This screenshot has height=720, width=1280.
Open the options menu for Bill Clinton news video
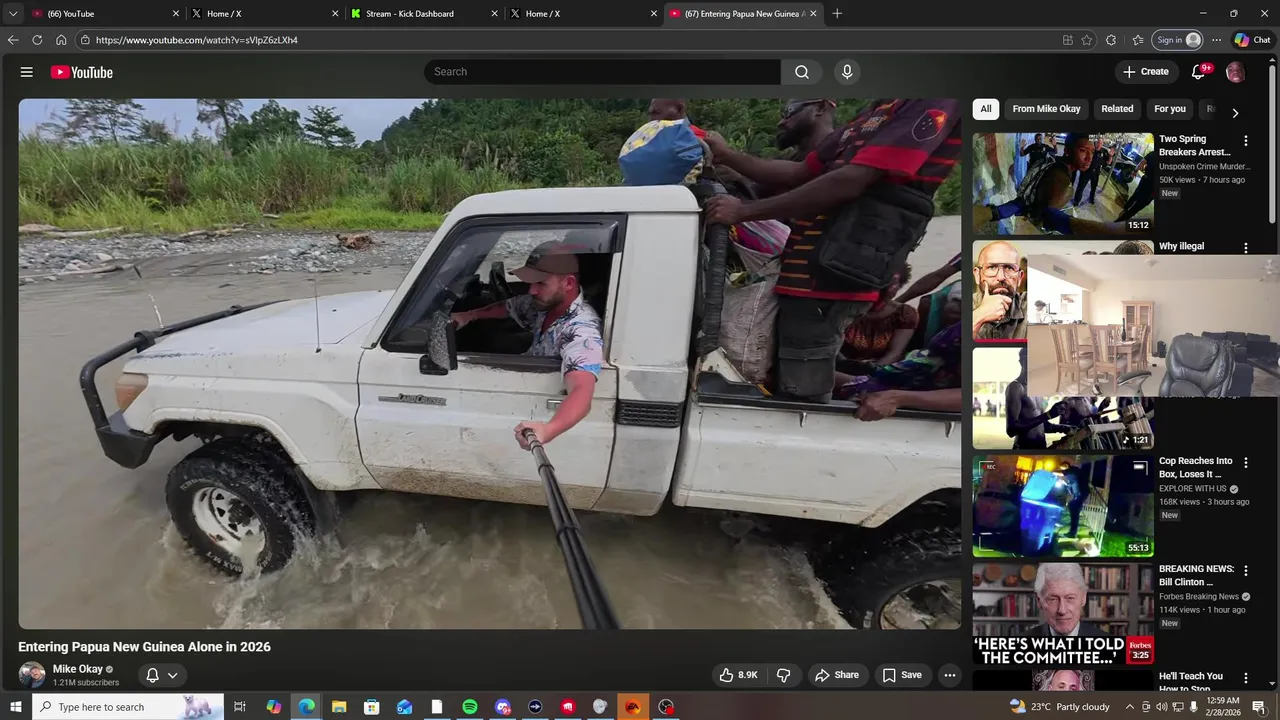click(1245, 570)
